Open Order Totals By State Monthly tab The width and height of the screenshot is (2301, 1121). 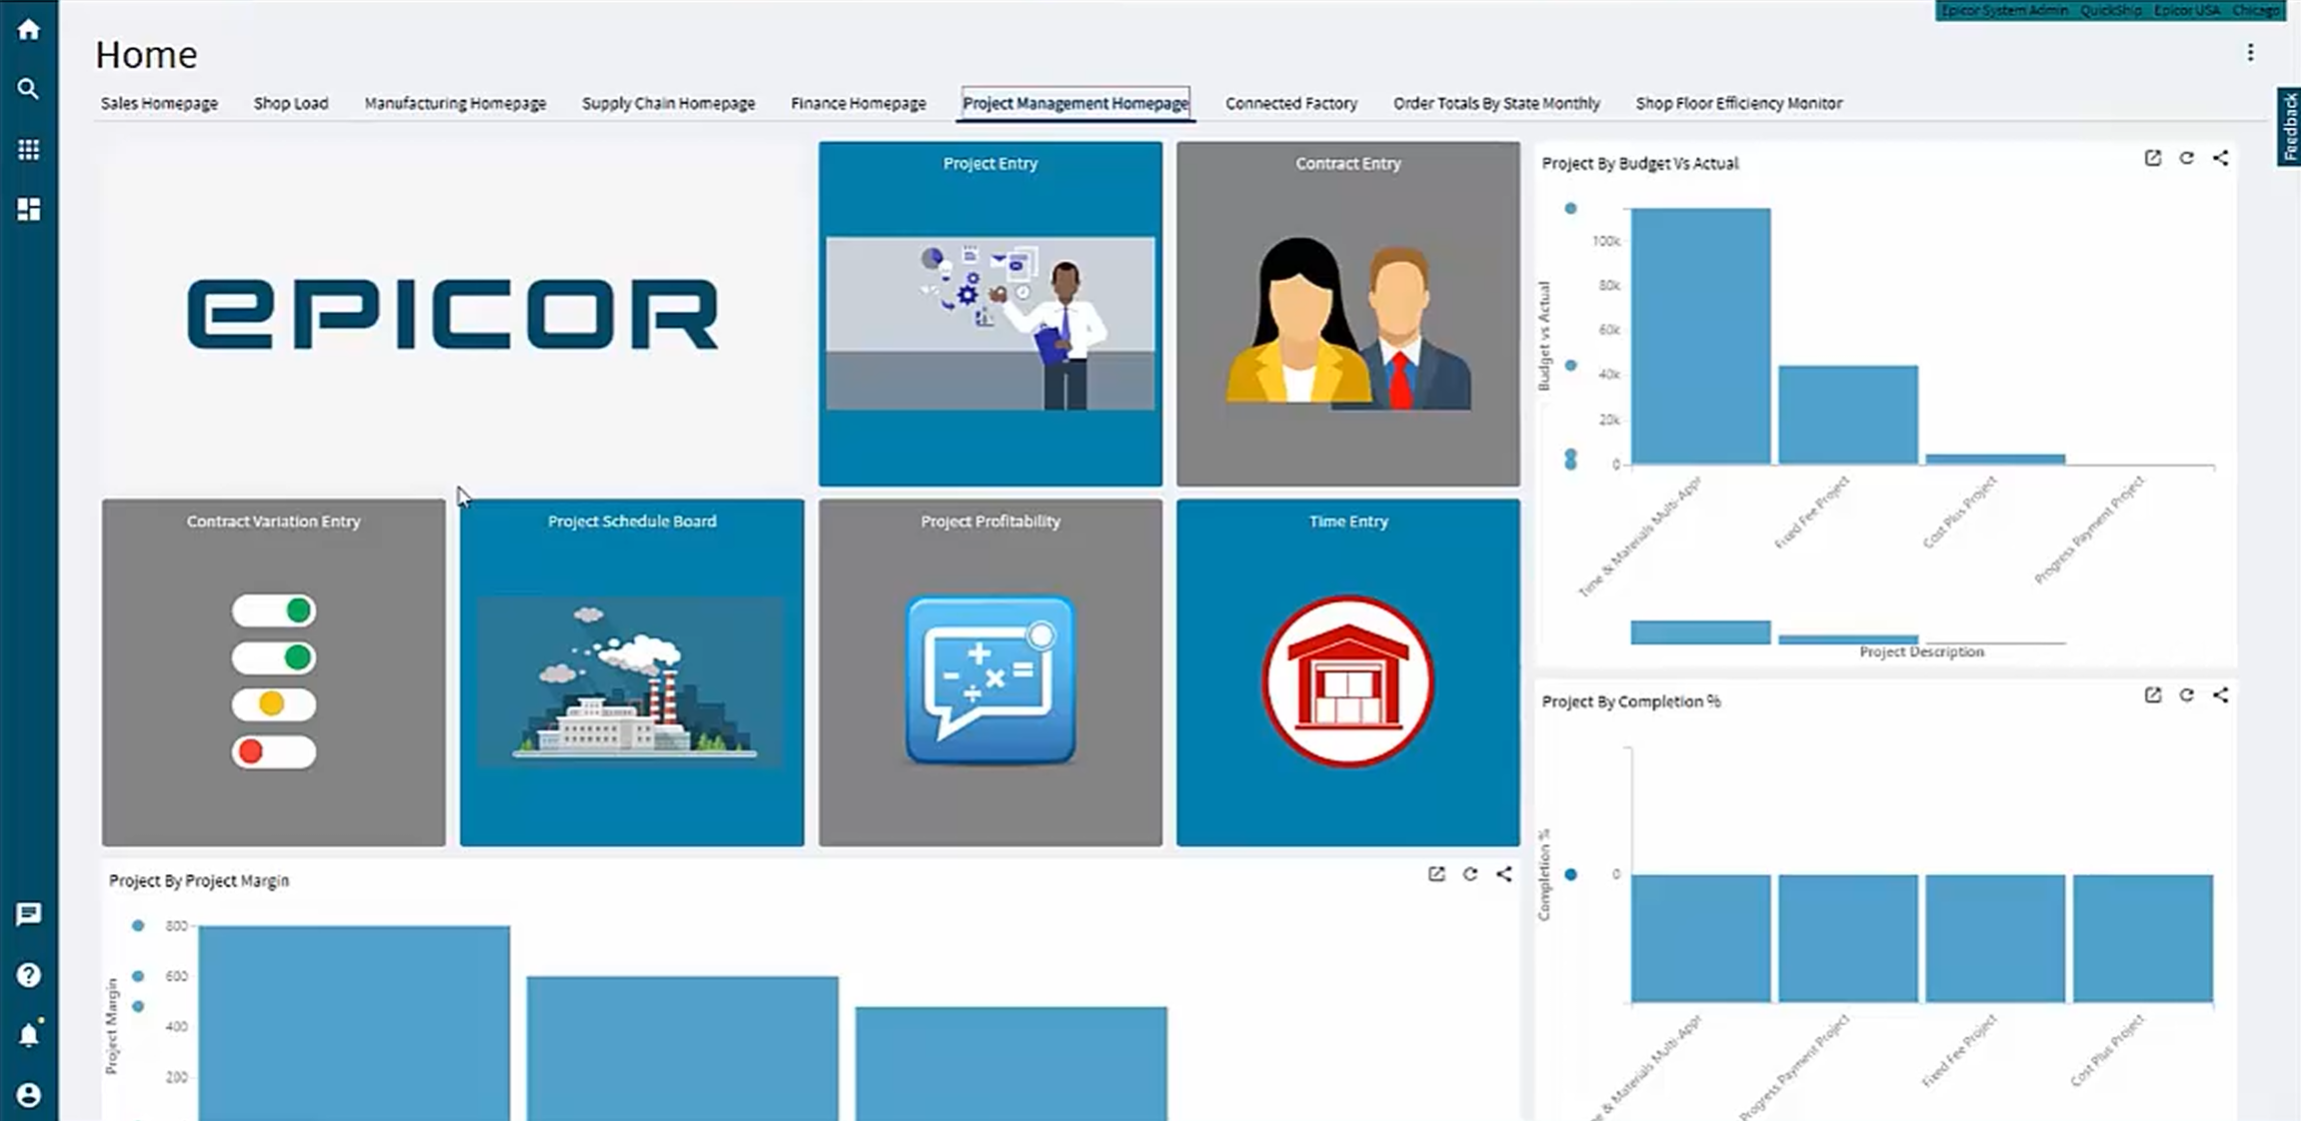click(x=1496, y=103)
